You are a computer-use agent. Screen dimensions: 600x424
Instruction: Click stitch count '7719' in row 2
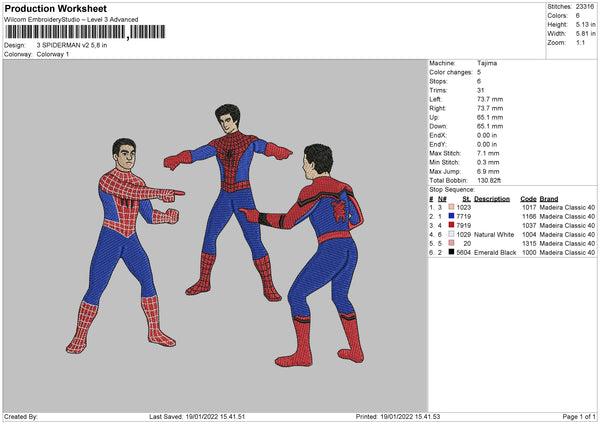coord(463,217)
